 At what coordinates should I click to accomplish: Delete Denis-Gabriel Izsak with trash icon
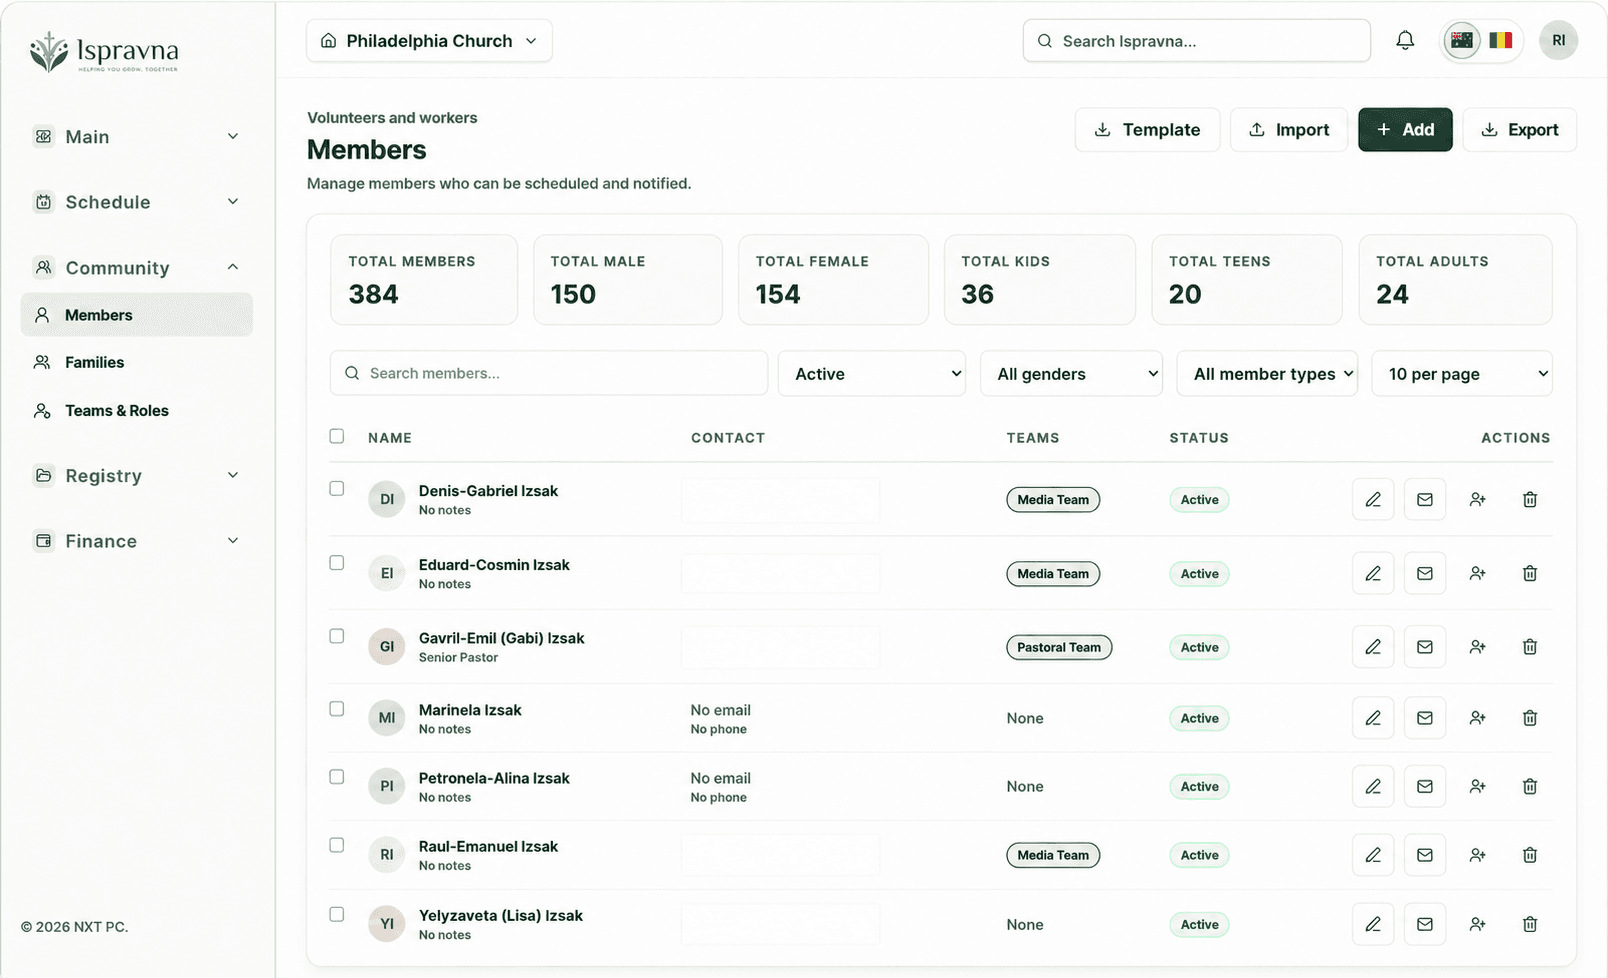pos(1530,499)
